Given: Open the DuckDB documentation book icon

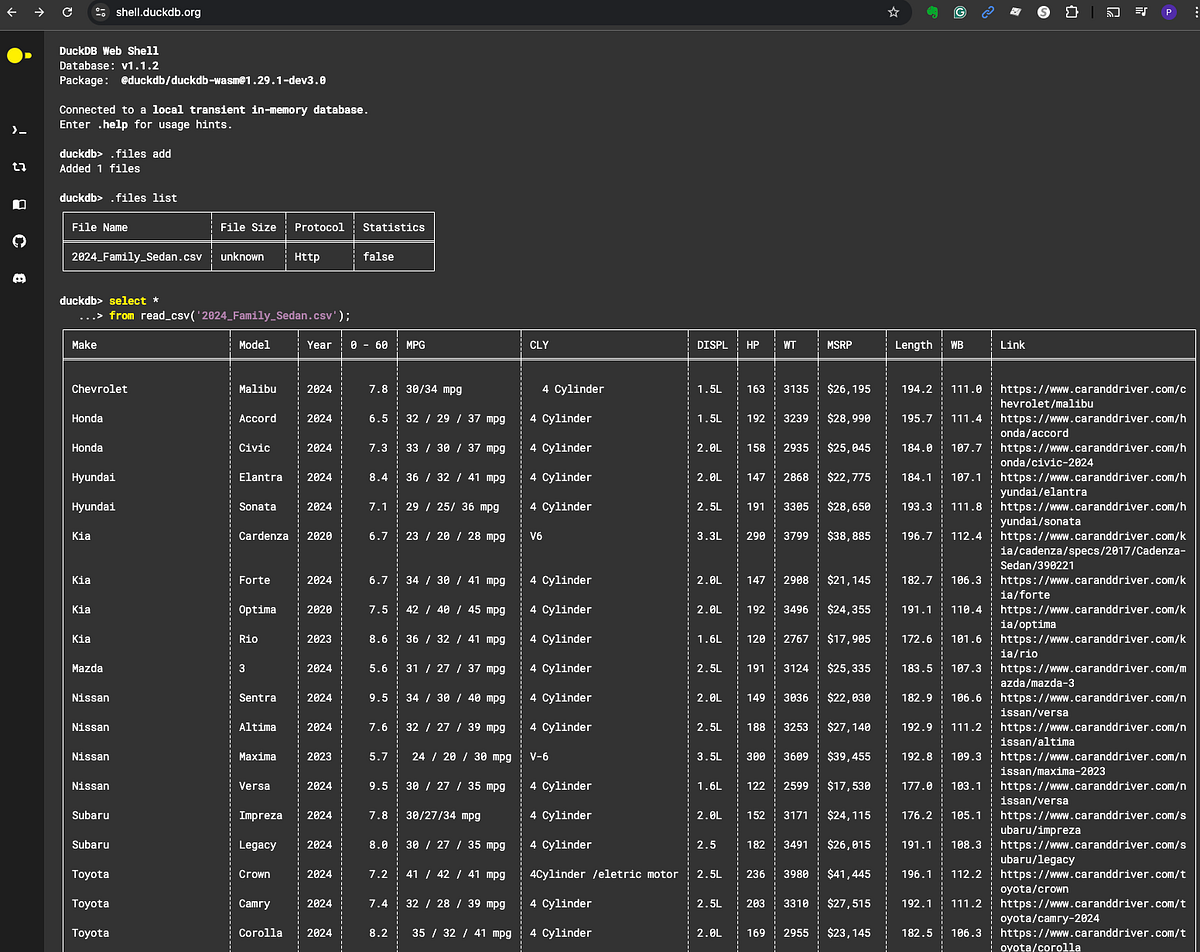Looking at the screenshot, I should click(x=20, y=204).
